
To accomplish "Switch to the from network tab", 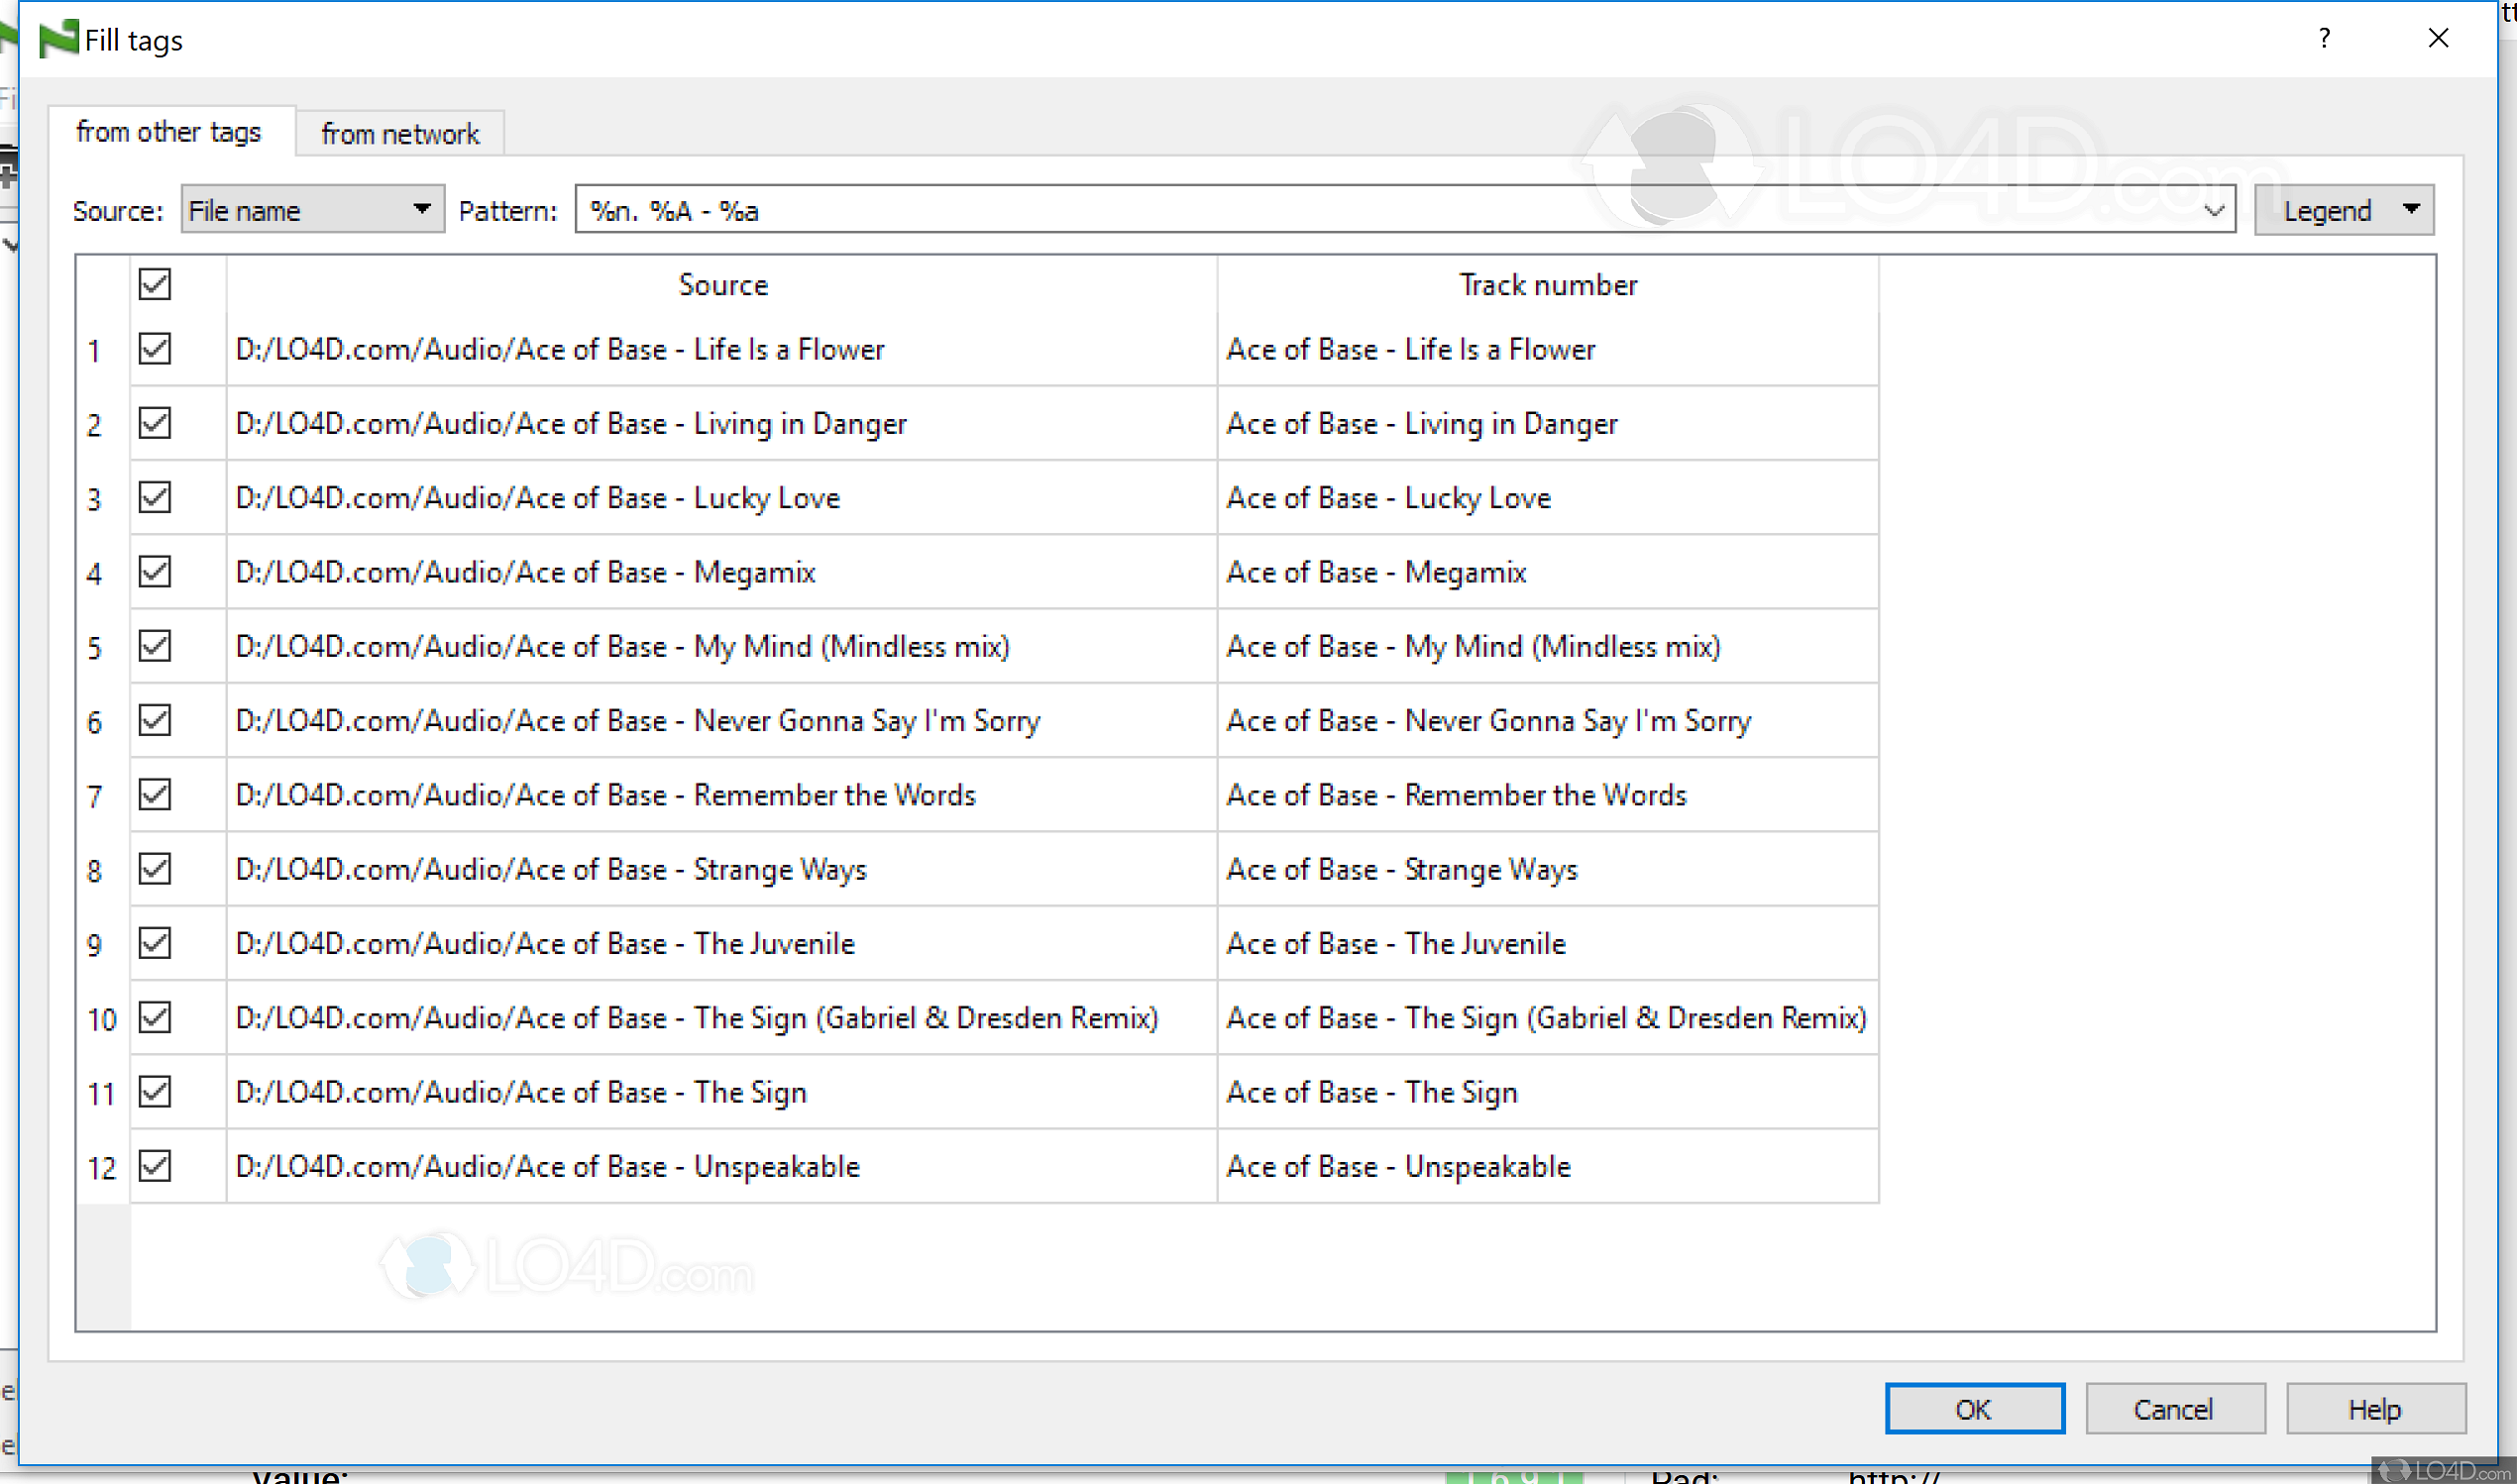I will [400, 134].
